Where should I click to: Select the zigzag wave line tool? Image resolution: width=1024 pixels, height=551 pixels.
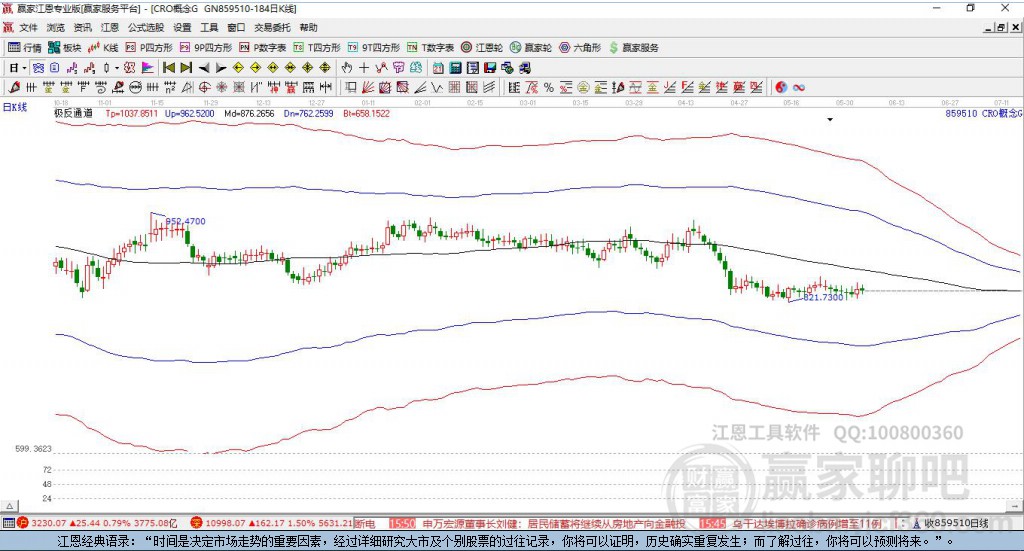pos(437,87)
